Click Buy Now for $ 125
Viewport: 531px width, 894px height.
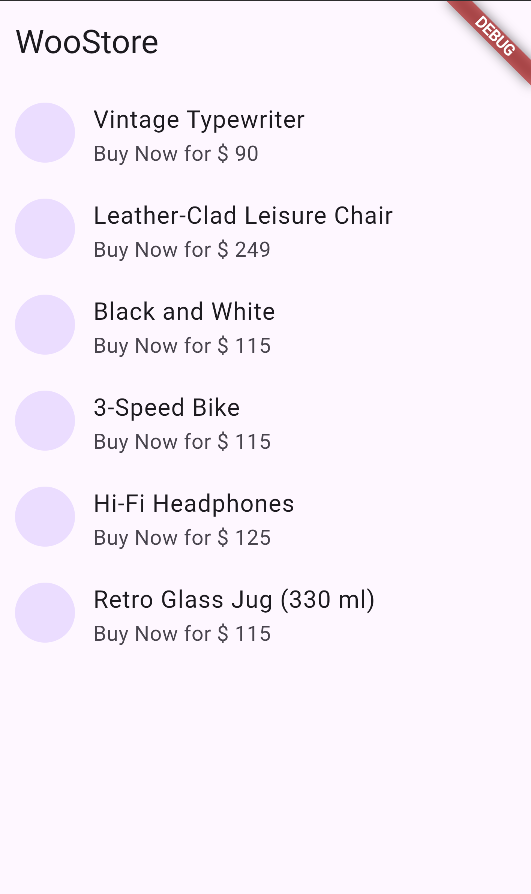tap(182, 538)
